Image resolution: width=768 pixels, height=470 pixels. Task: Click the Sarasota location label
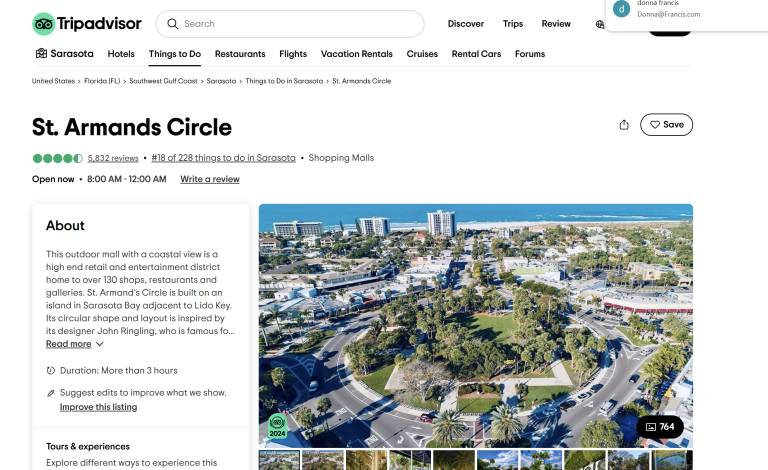click(72, 53)
